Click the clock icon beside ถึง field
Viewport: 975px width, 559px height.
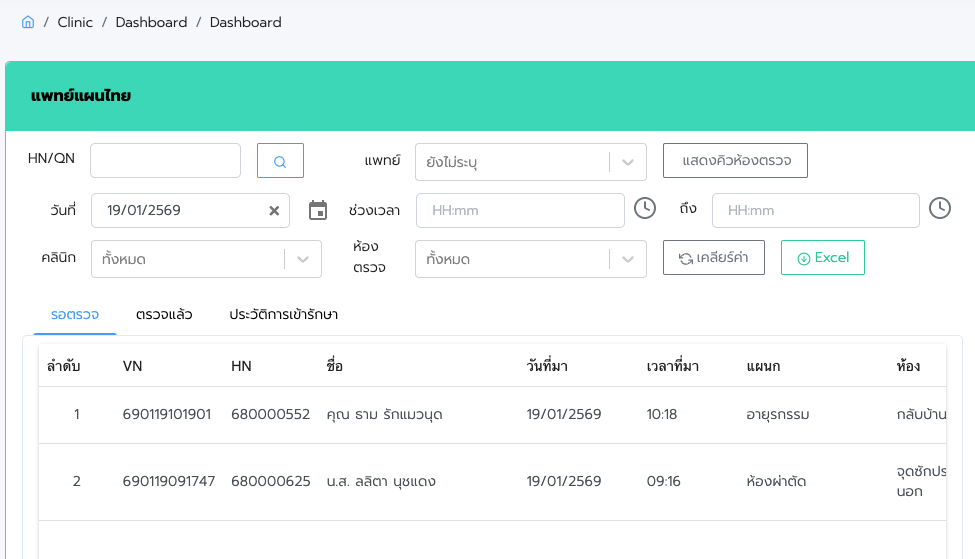coord(939,208)
